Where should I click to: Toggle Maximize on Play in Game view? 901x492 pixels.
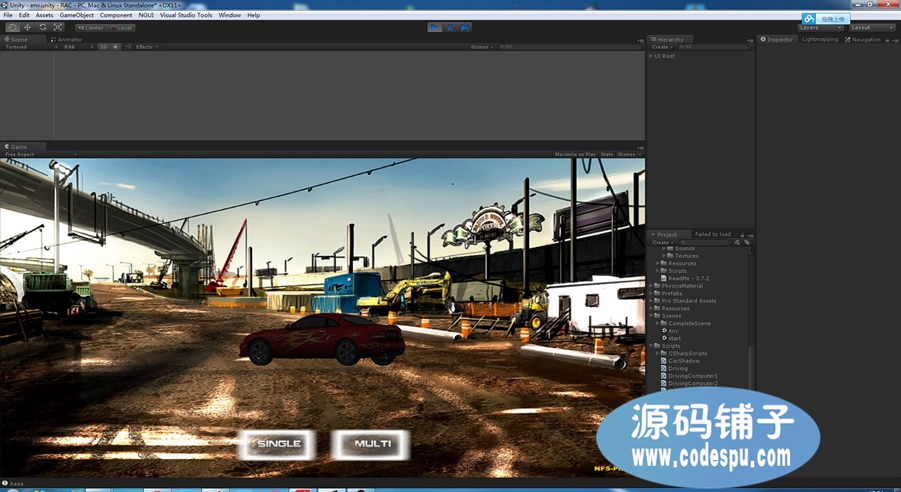(575, 155)
